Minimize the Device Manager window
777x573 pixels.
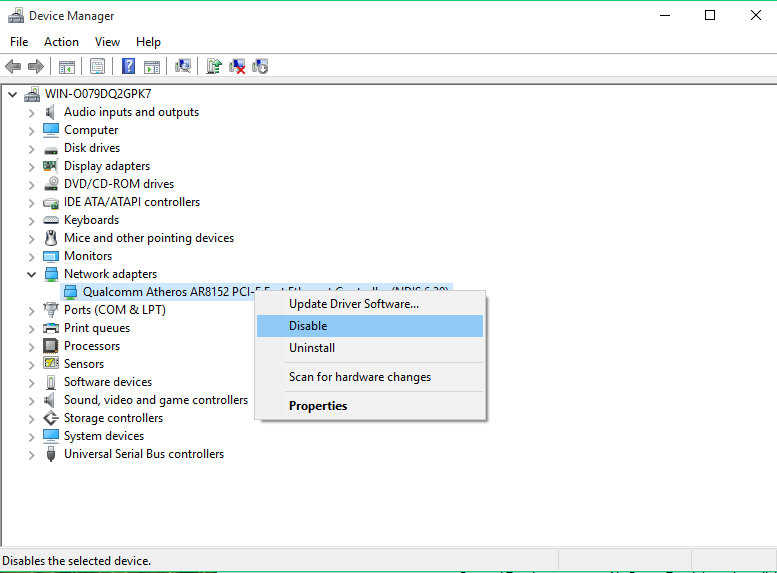tap(665, 15)
